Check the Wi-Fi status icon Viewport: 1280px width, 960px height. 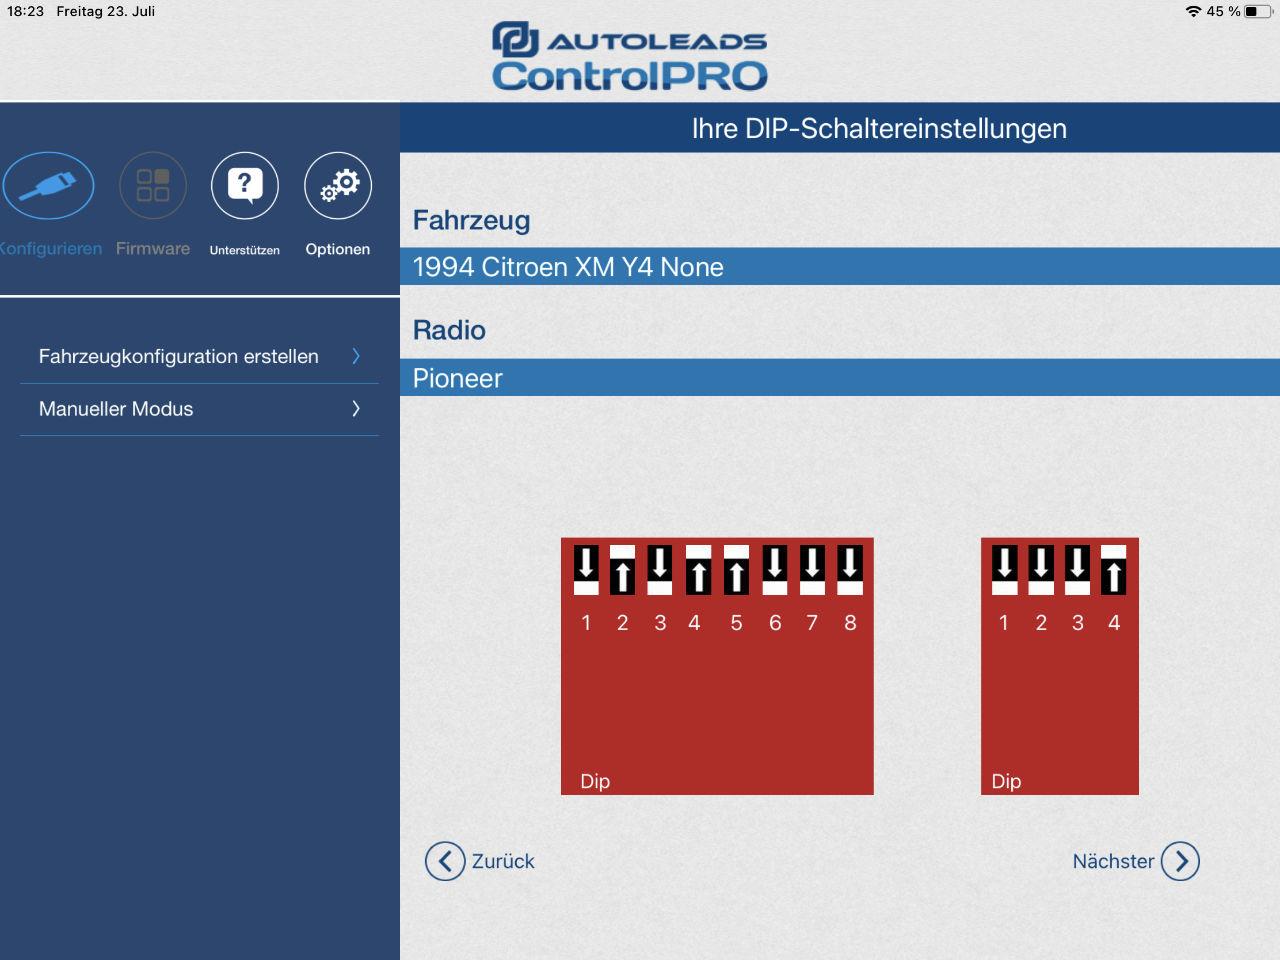pos(1193,11)
